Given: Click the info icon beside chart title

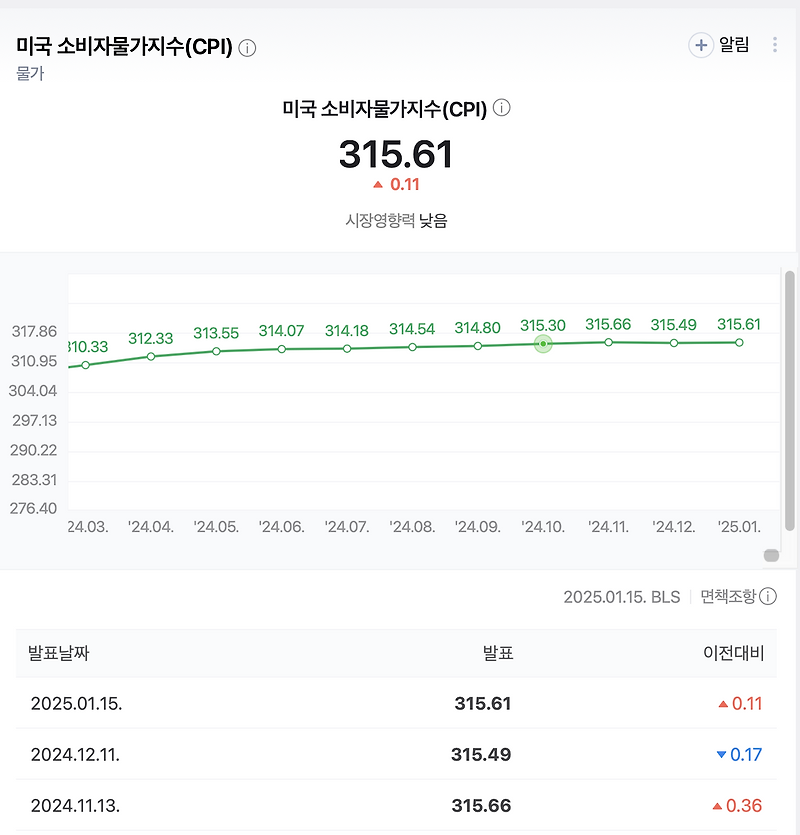Looking at the screenshot, I should click(503, 108).
